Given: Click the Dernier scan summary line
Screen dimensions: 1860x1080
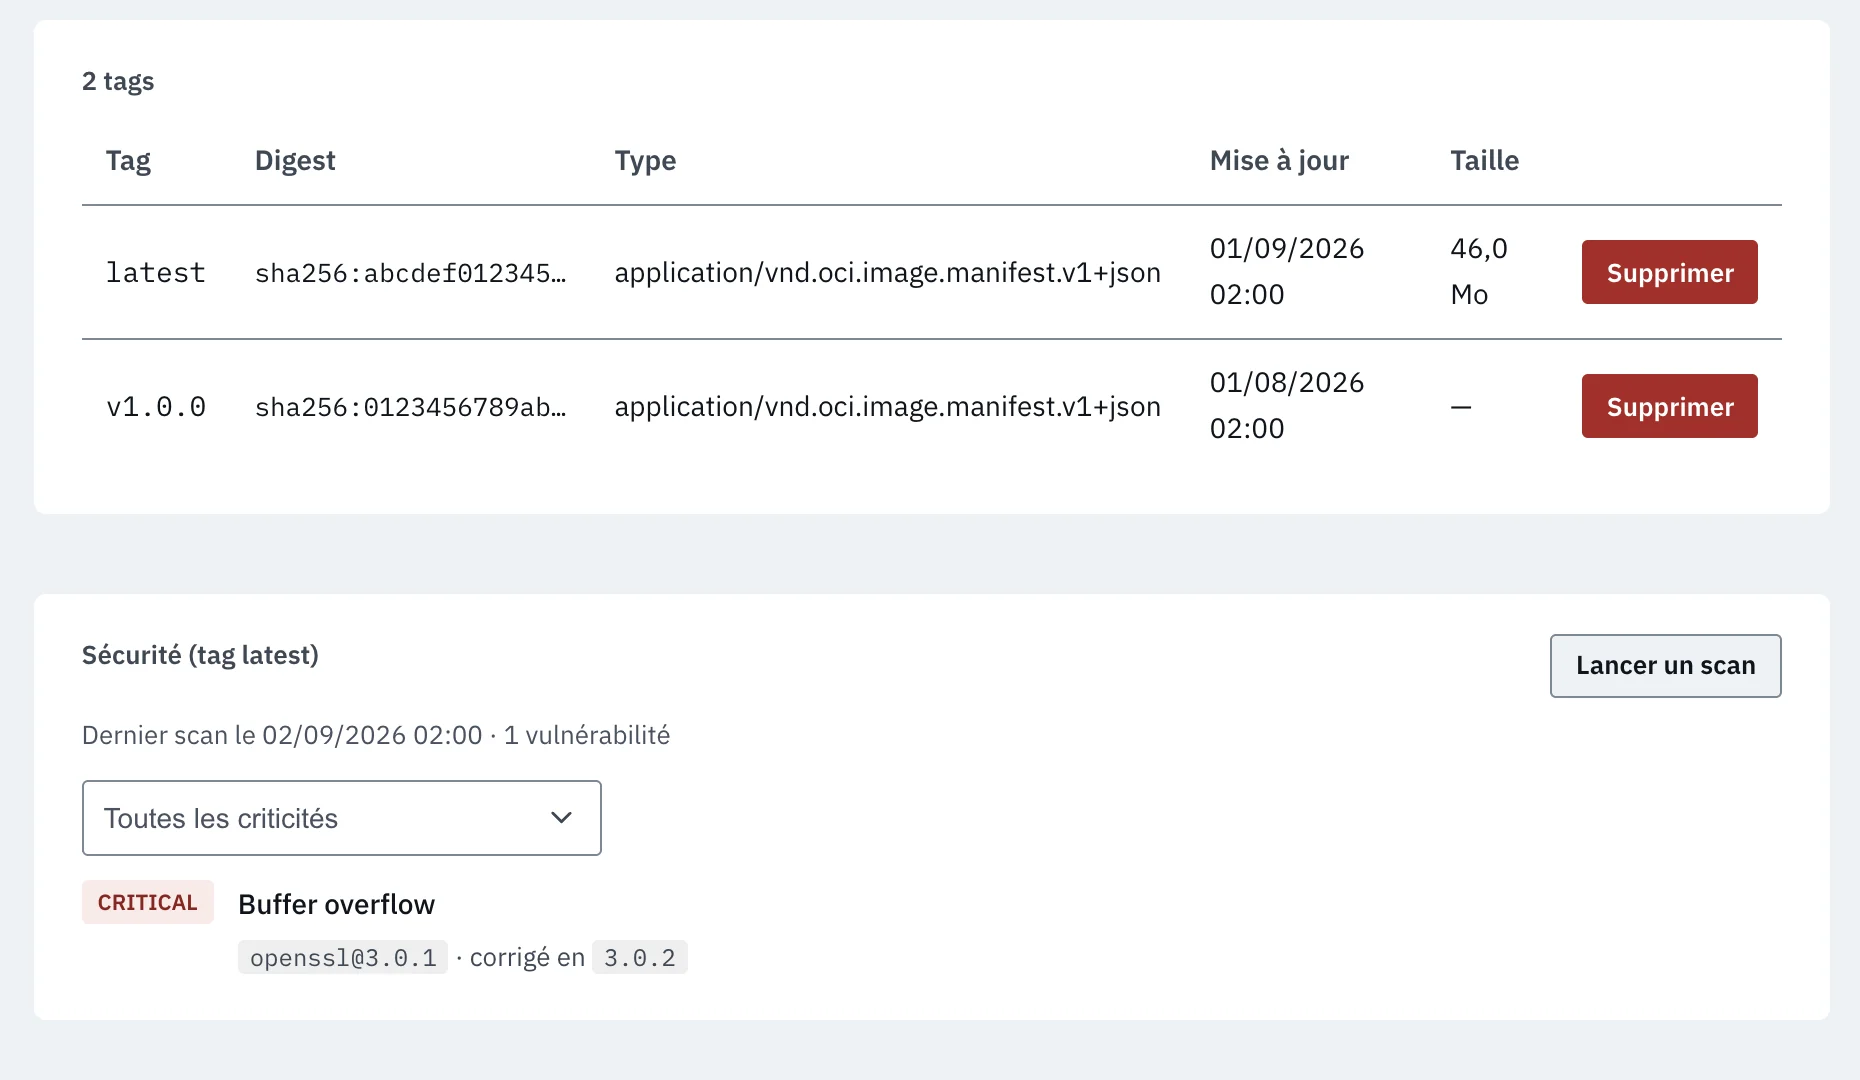Looking at the screenshot, I should coord(376,735).
